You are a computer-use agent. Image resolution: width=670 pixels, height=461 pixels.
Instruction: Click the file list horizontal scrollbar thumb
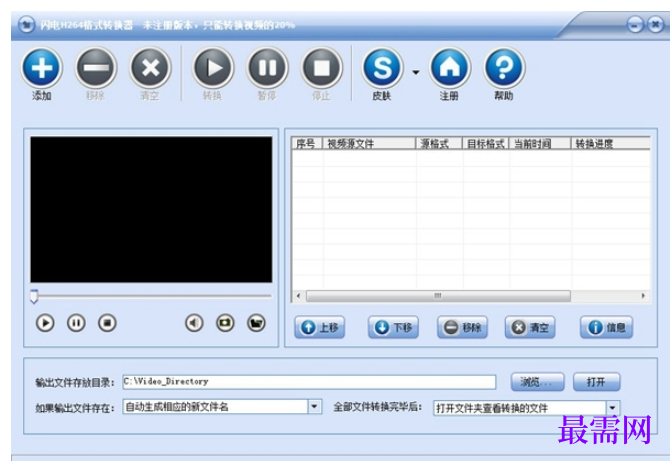point(438,296)
